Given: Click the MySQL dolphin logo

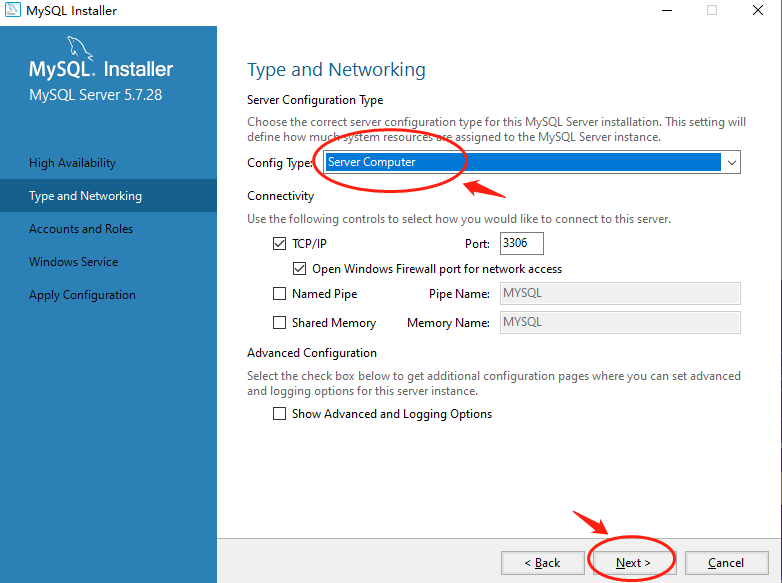Looking at the screenshot, I should click(x=80, y=48).
